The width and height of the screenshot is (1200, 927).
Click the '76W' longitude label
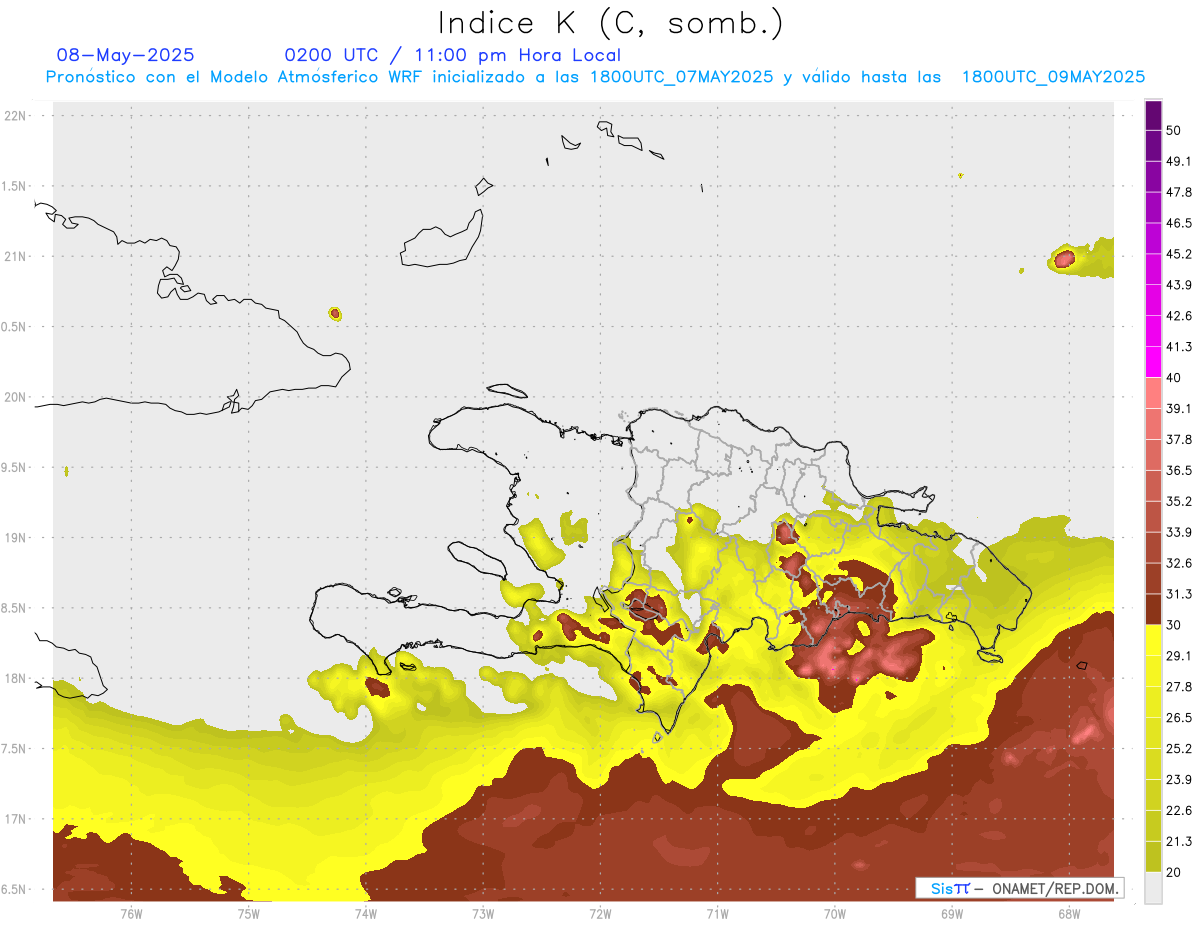point(131,913)
